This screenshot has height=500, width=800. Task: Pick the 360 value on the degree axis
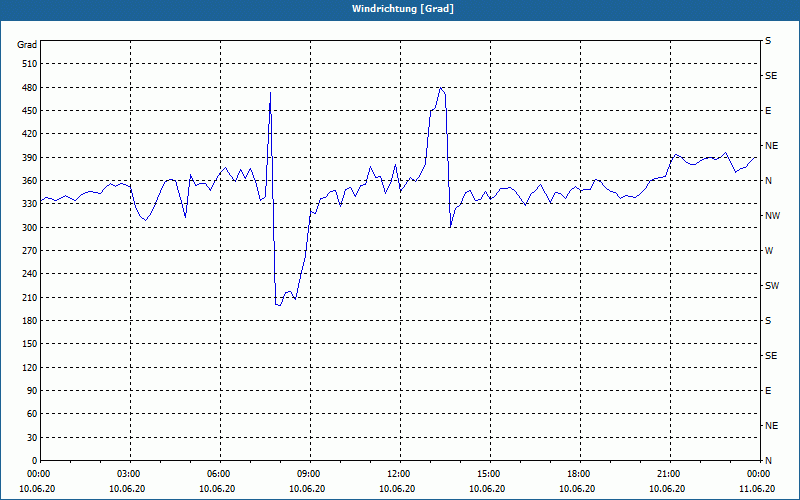[x=30, y=181]
